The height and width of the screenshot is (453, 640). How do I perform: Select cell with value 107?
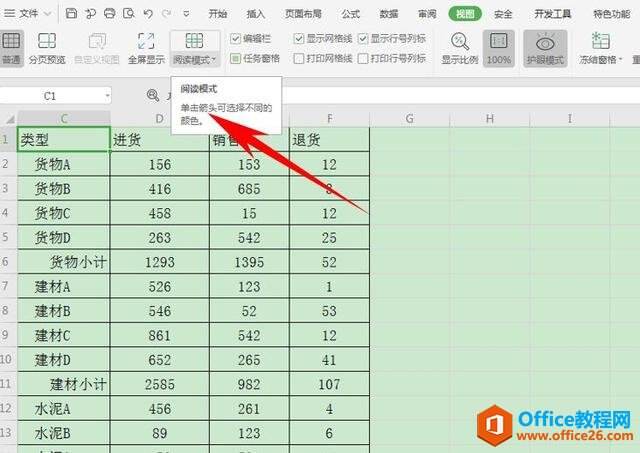[329, 384]
